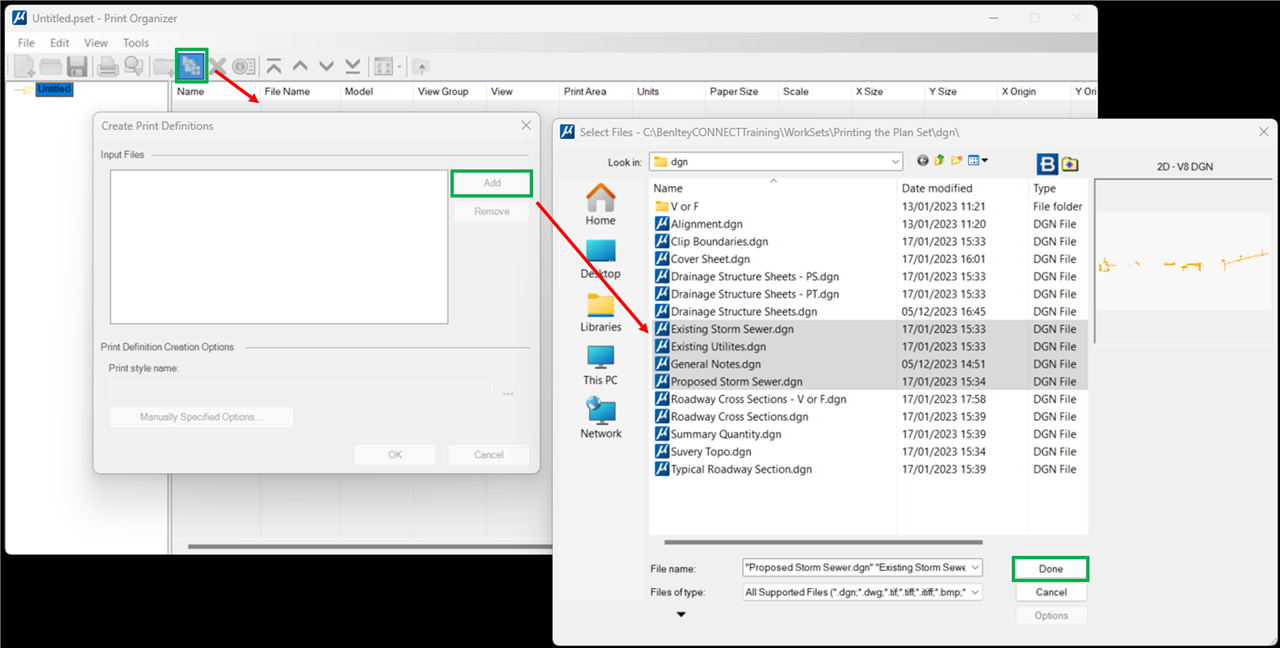Click Options in the Select Files dialog

coord(1050,615)
